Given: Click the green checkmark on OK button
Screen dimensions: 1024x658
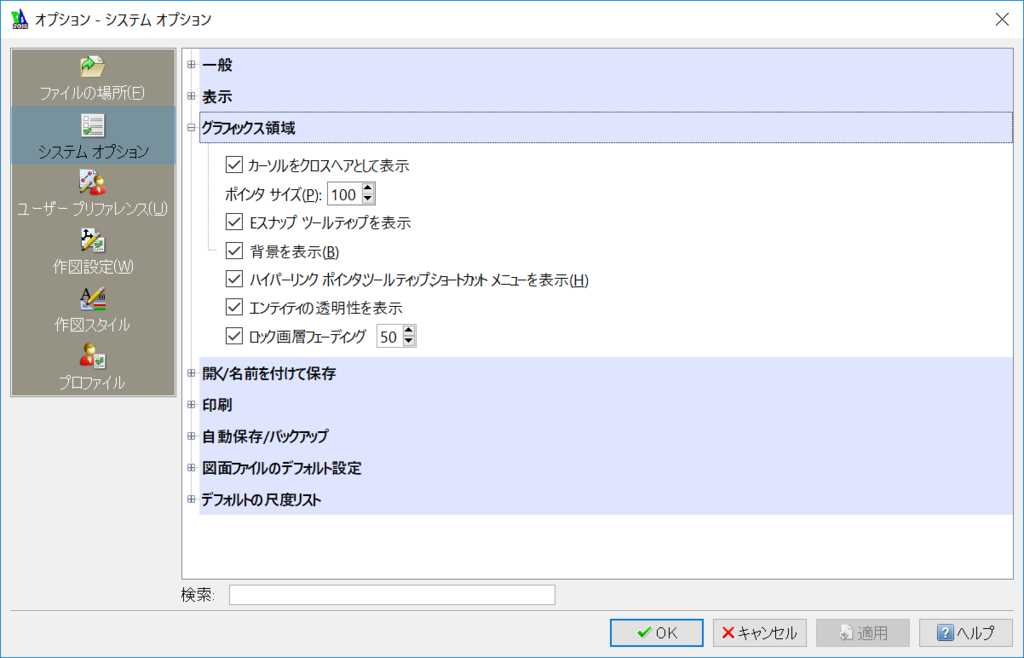Looking at the screenshot, I should (x=644, y=633).
